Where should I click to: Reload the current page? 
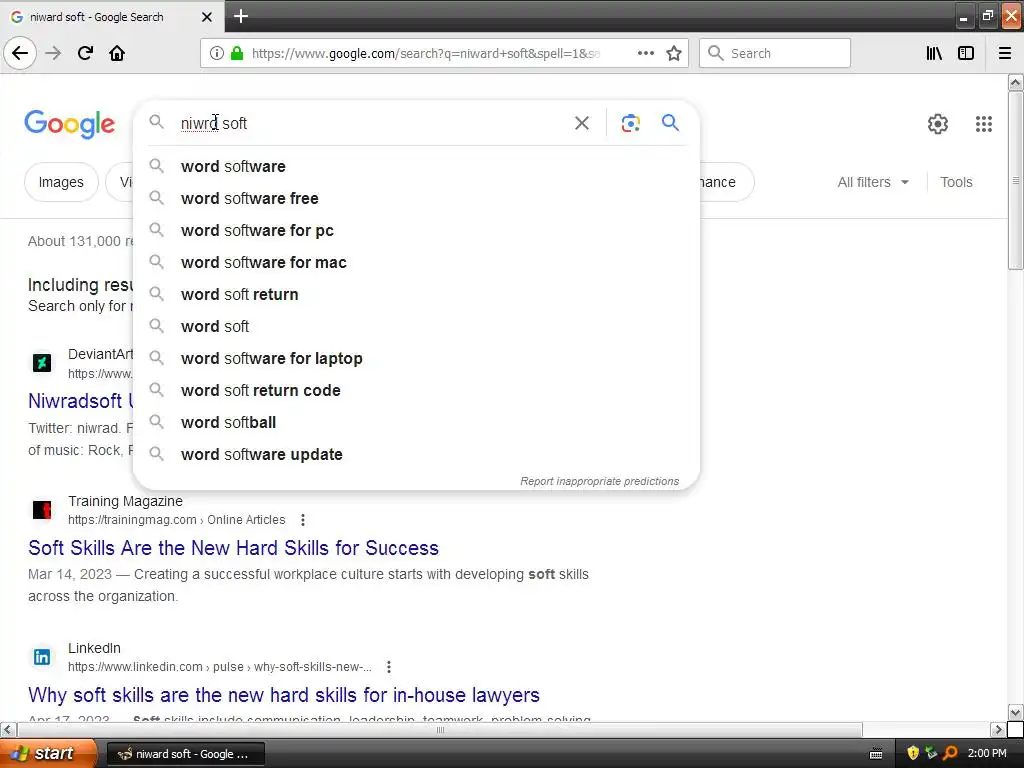pos(85,54)
